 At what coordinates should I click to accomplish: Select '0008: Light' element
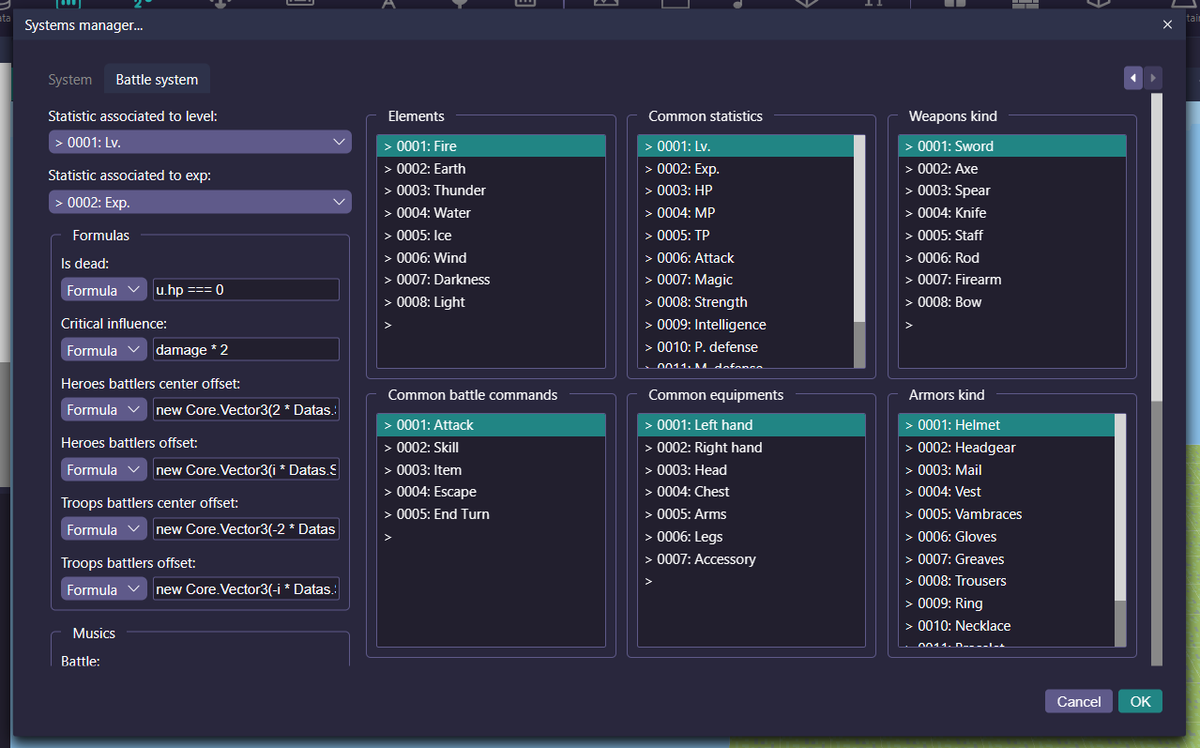click(491, 302)
